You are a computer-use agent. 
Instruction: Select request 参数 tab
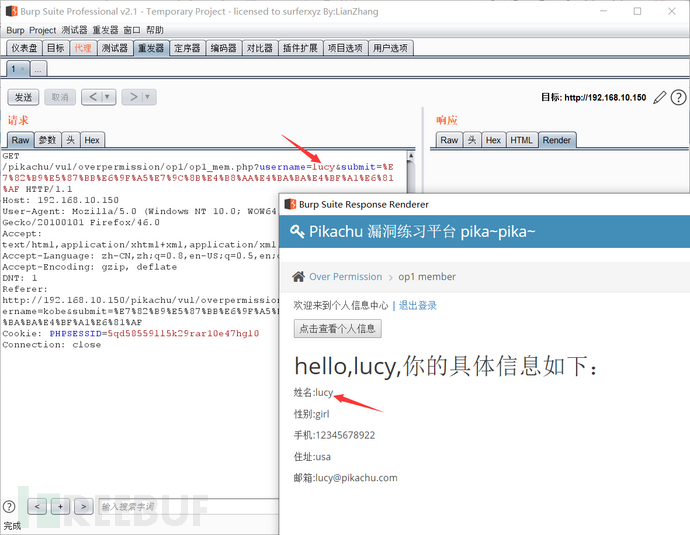pyautogui.click(x=48, y=140)
